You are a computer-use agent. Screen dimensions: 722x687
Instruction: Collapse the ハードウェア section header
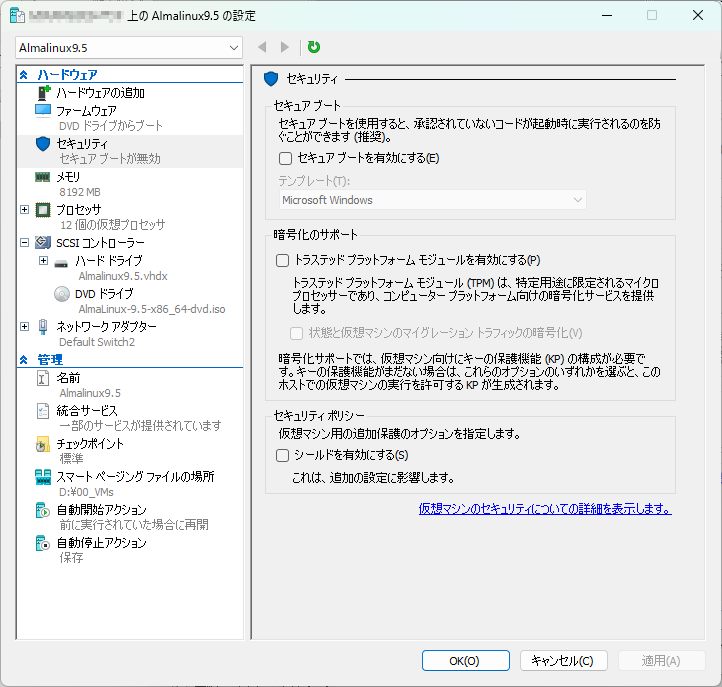click(x=25, y=75)
